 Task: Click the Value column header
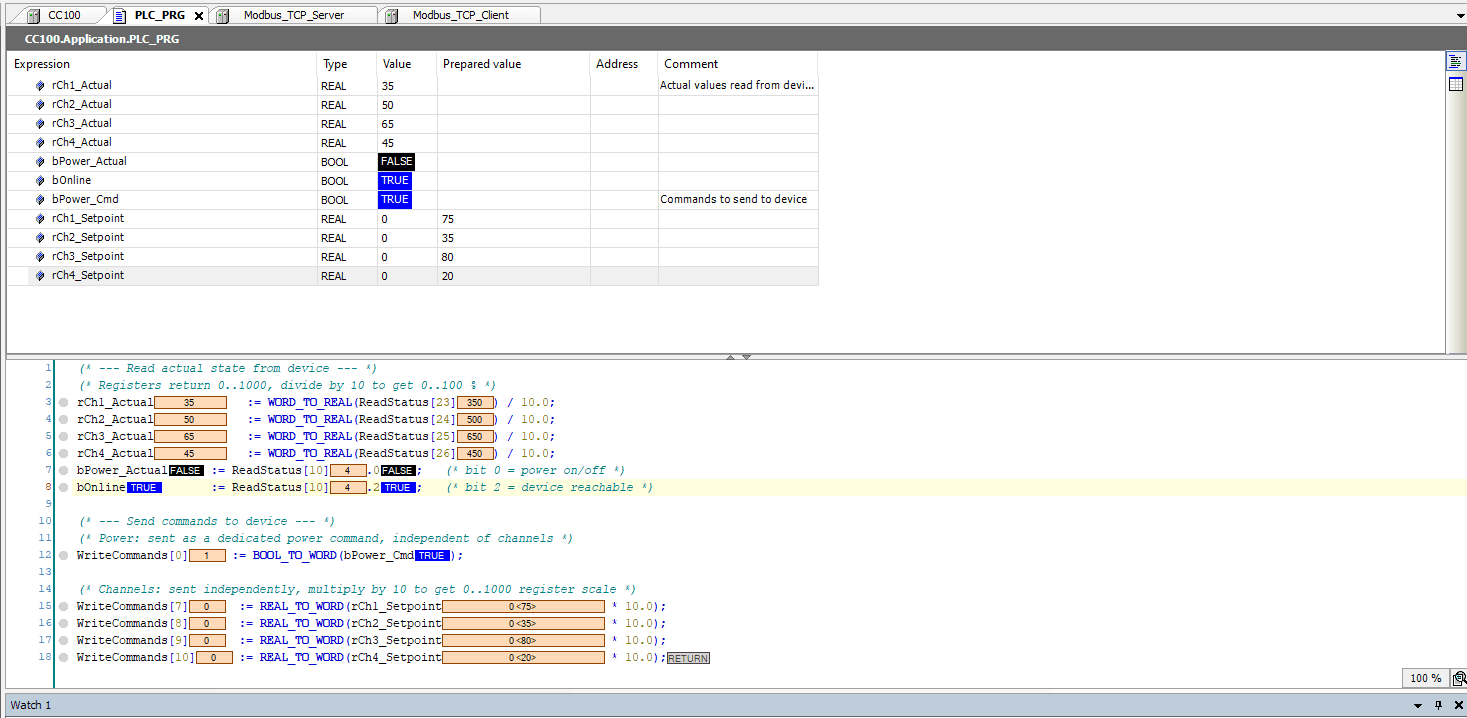coord(407,64)
